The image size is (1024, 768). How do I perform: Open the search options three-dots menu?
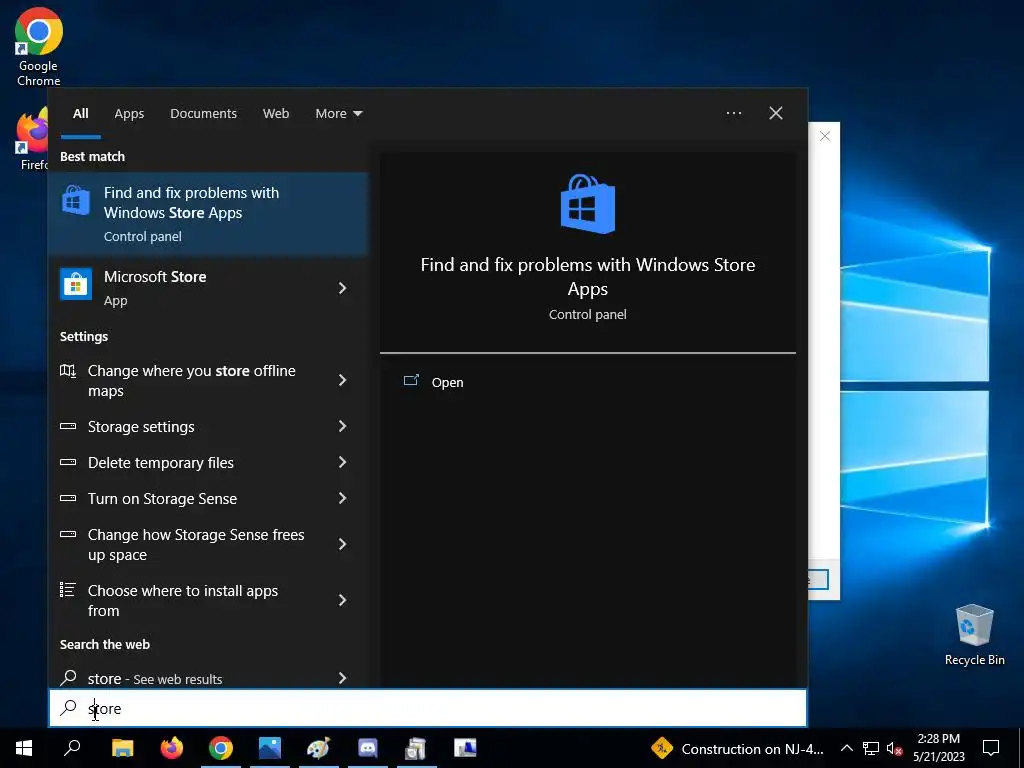[733, 113]
